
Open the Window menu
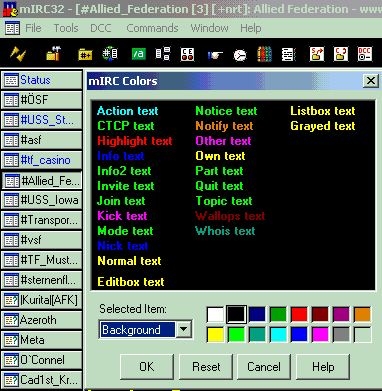pyautogui.click(x=209, y=28)
